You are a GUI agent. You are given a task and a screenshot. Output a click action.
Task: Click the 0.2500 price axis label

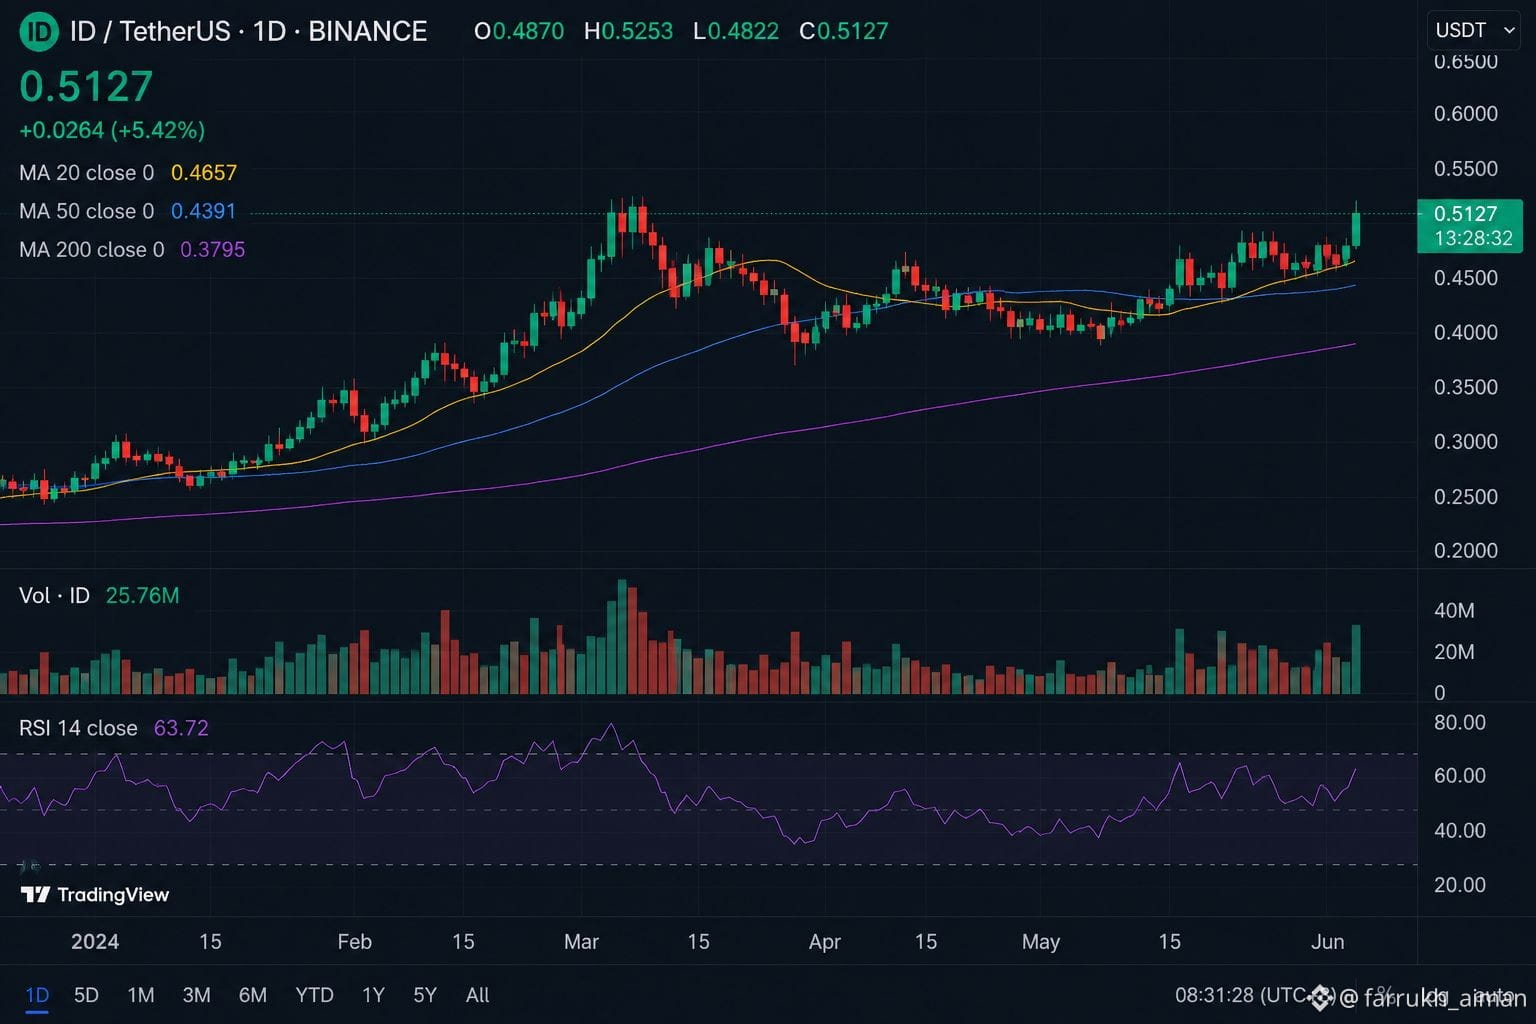[1466, 497]
